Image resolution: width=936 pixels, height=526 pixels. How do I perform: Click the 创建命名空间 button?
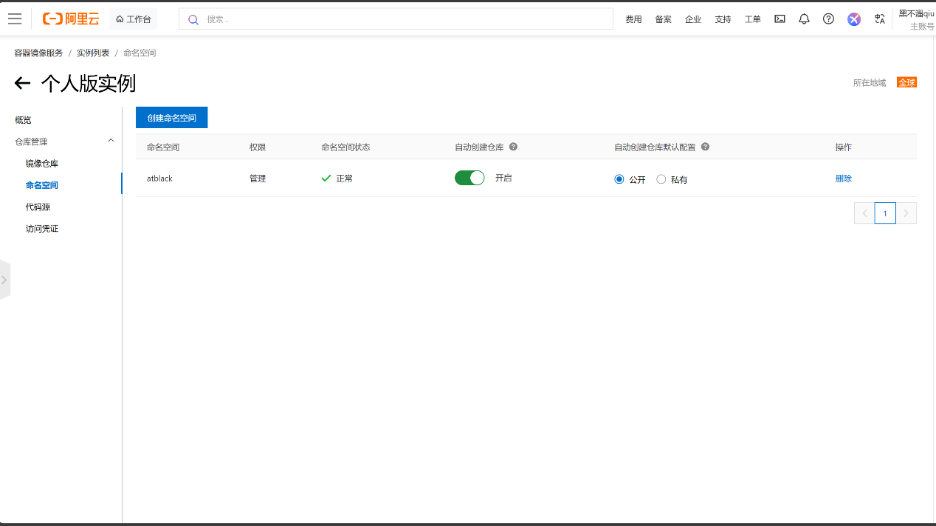[172, 118]
